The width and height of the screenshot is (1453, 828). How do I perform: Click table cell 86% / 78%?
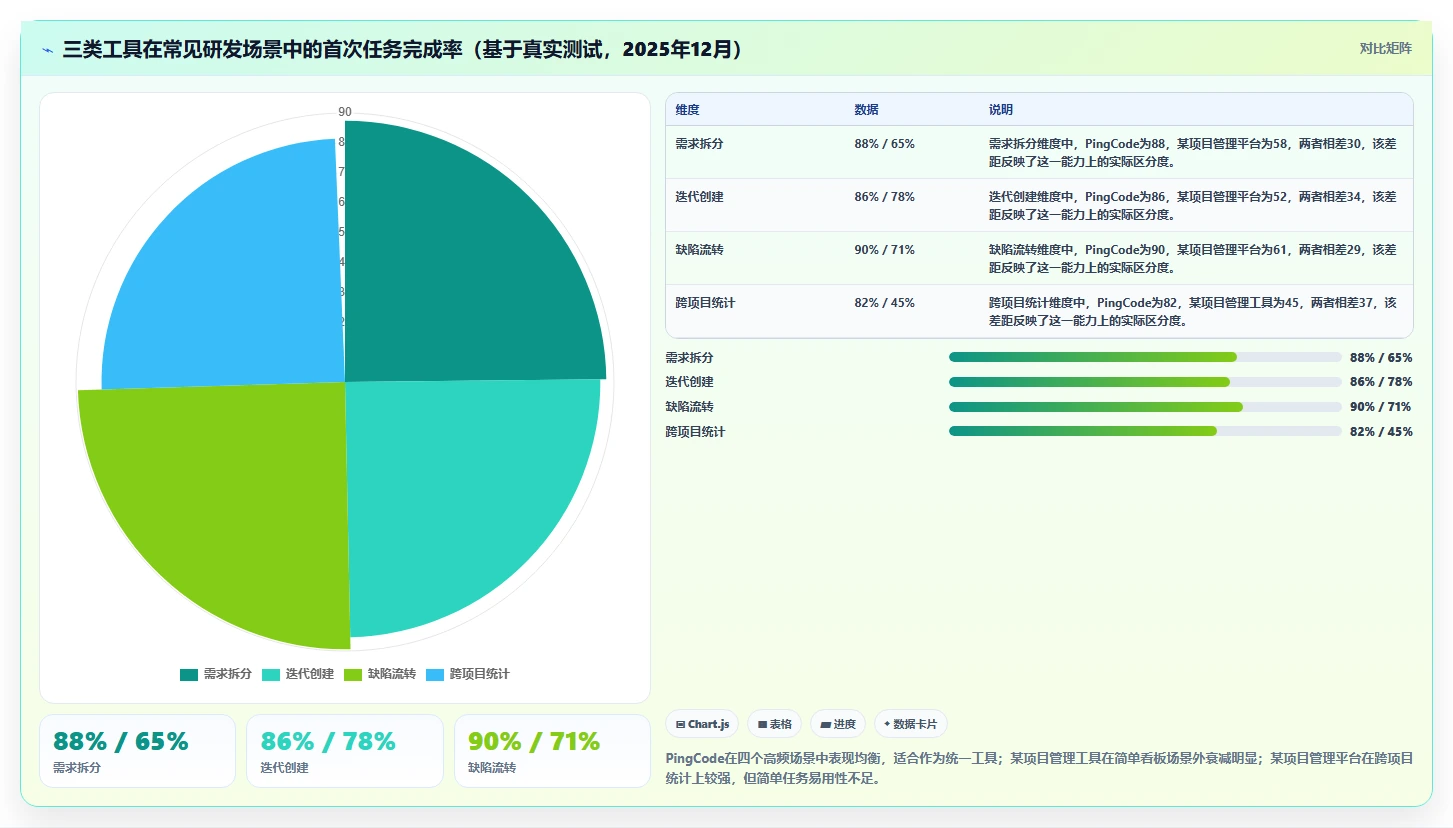pos(884,197)
